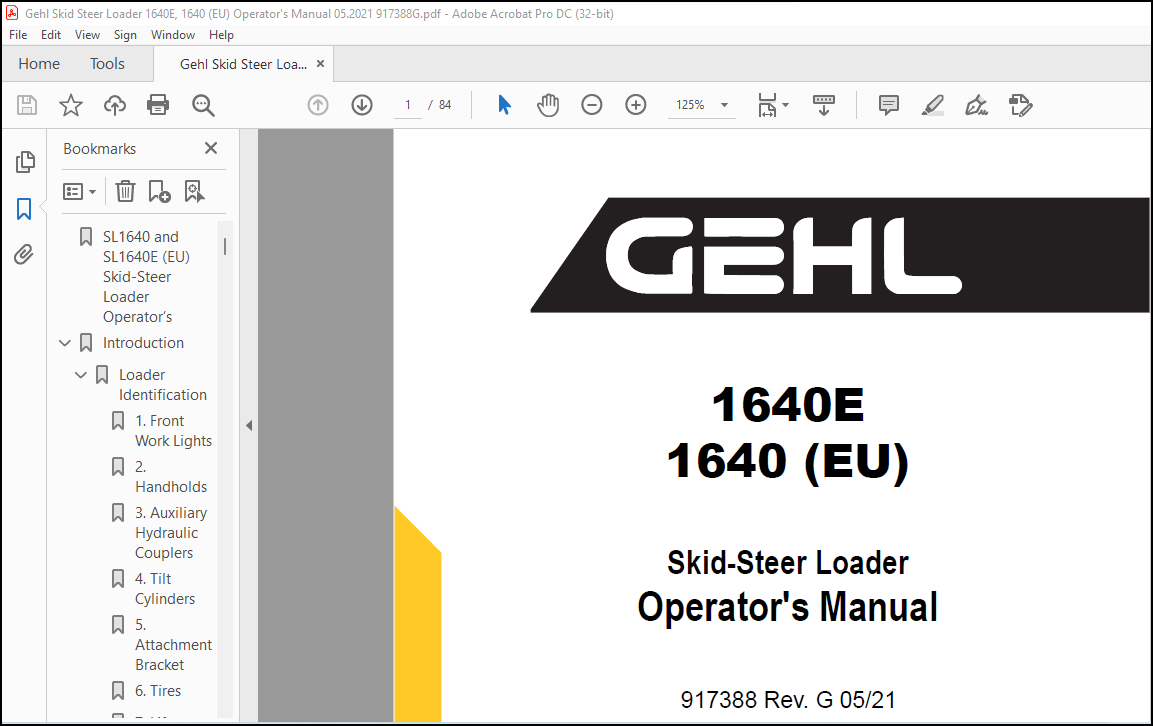Open the Find text magnifier tool
The height and width of the screenshot is (726, 1153).
[x=203, y=105]
